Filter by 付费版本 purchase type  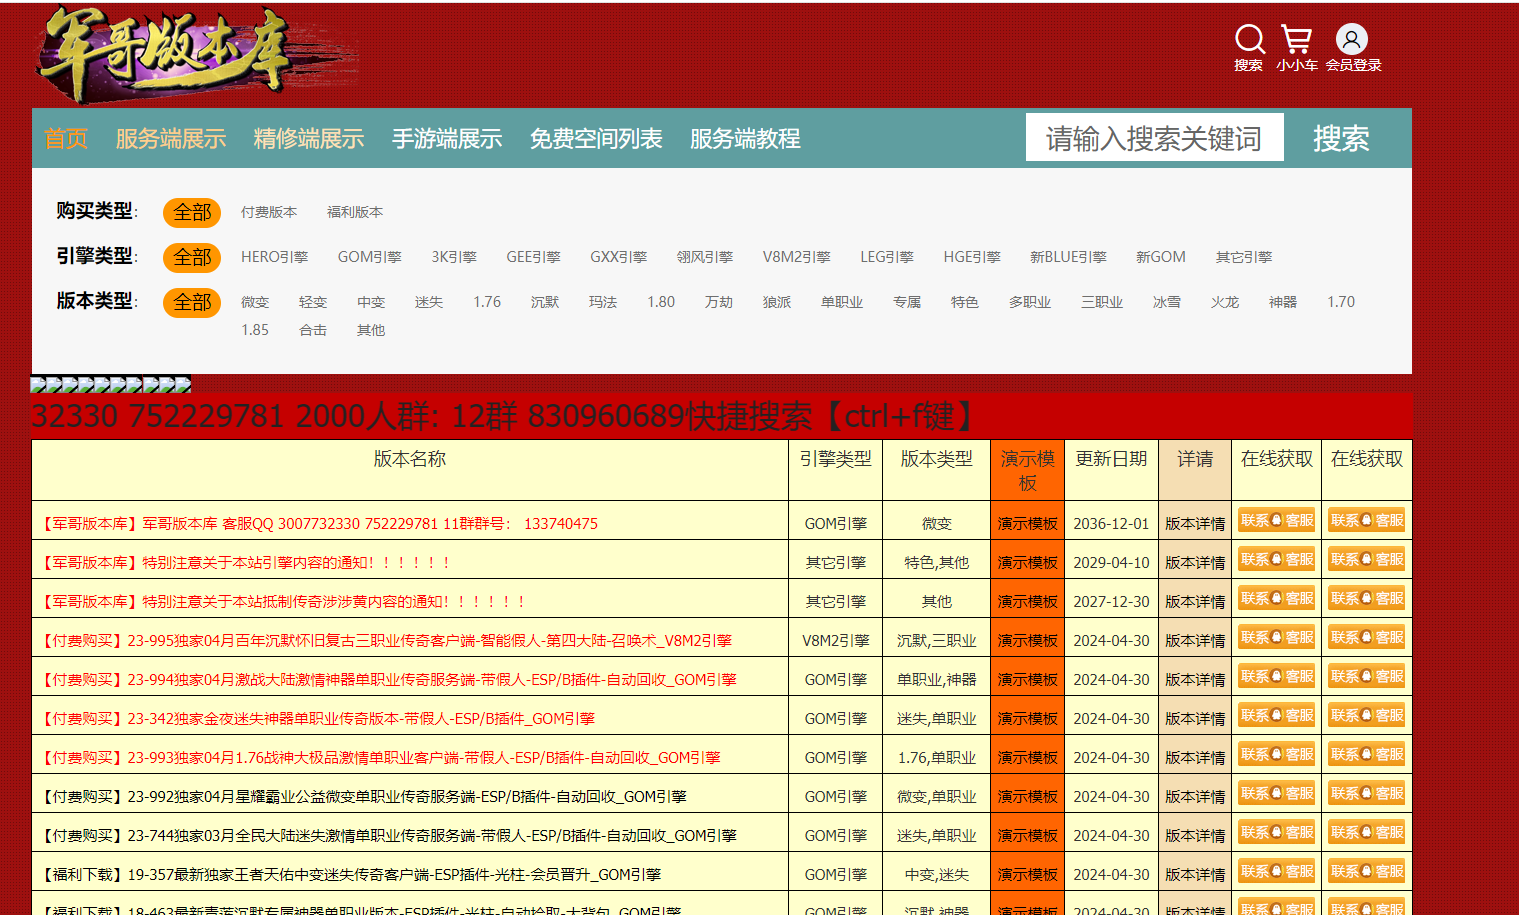[x=269, y=212]
